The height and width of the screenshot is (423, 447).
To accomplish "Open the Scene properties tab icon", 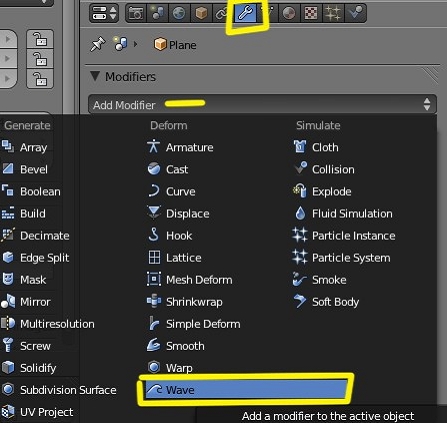I will pos(157,13).
